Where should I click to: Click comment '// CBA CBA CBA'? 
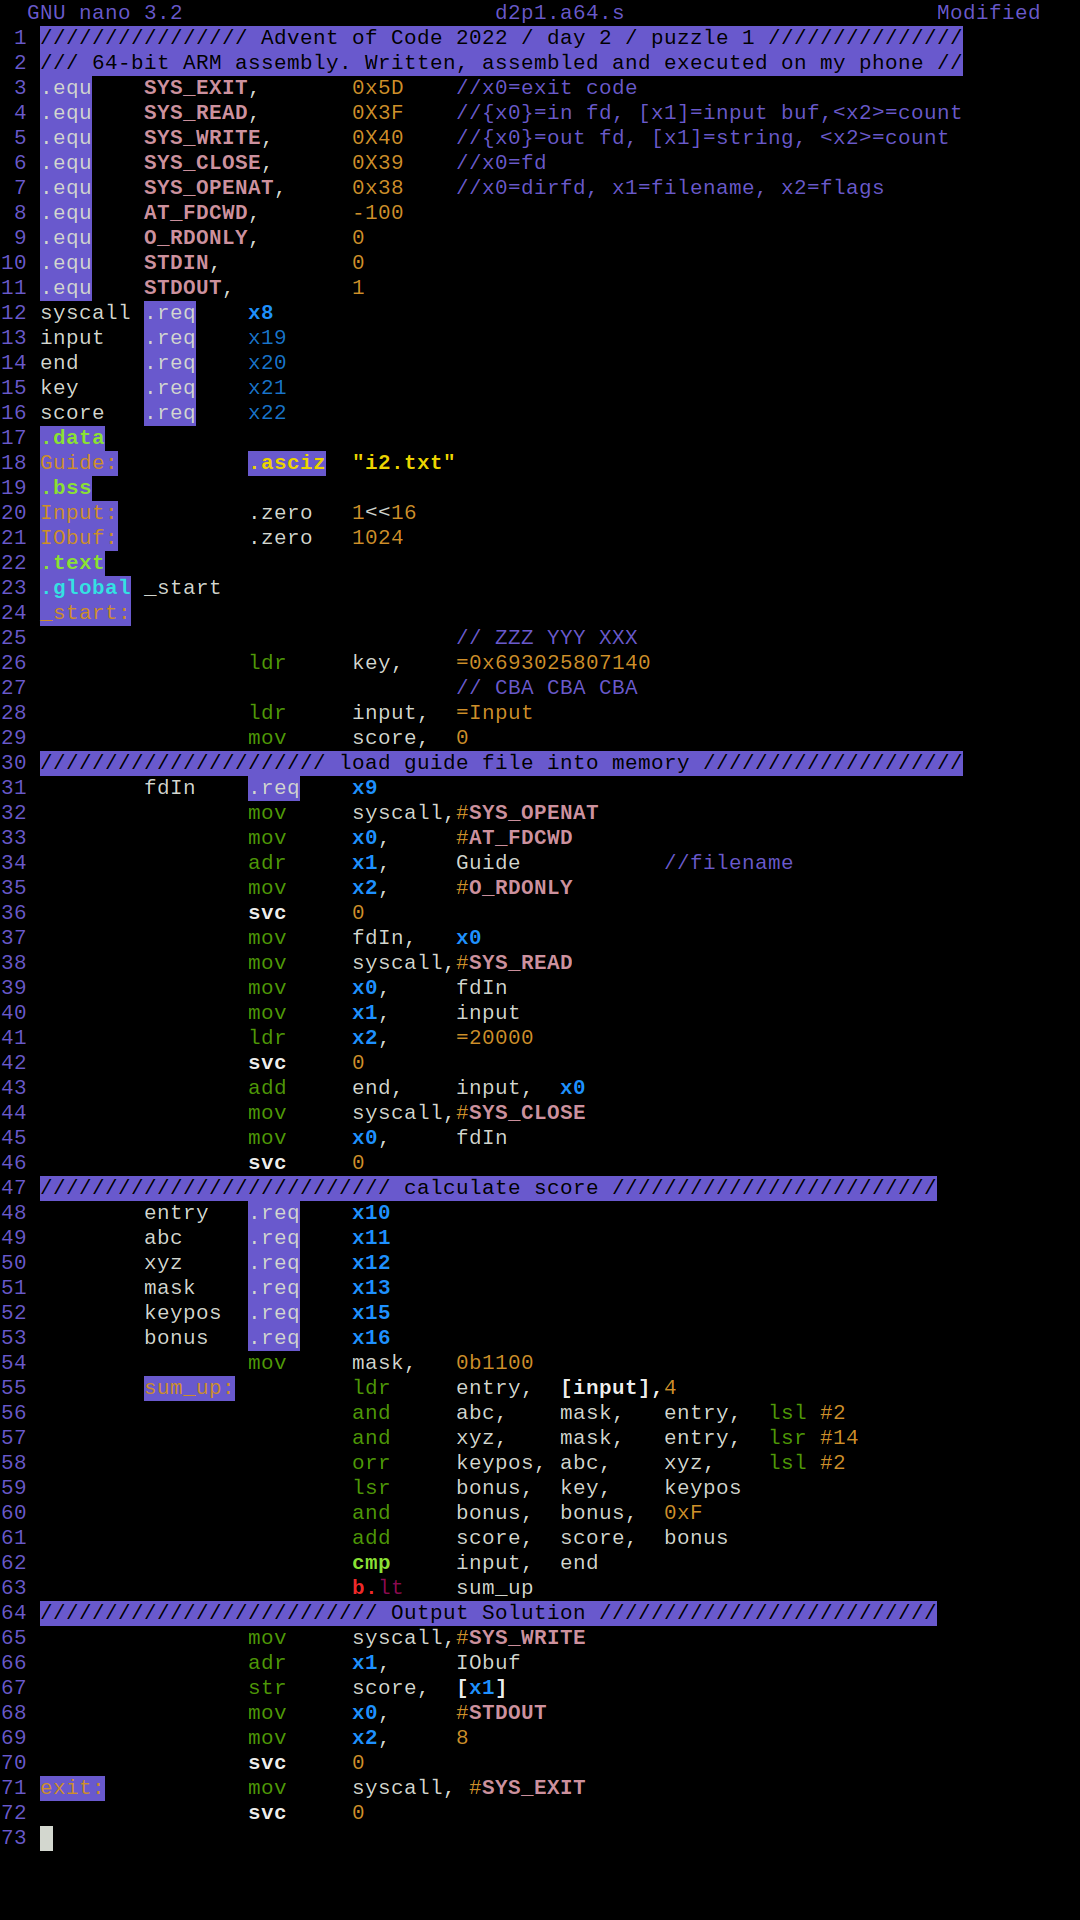547,688
